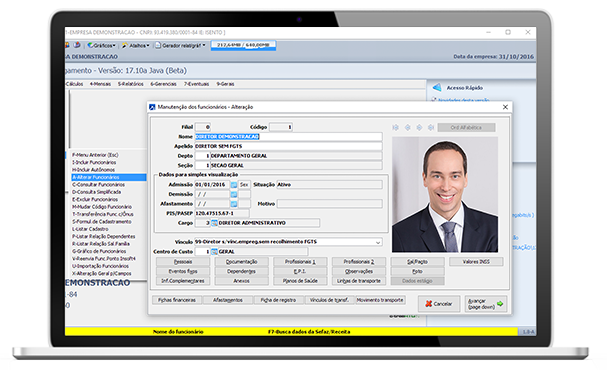Click the Centro de Custo lookup icon
Image resolution: width=607 pixels, height=370 pixels.
pos(214,252)
